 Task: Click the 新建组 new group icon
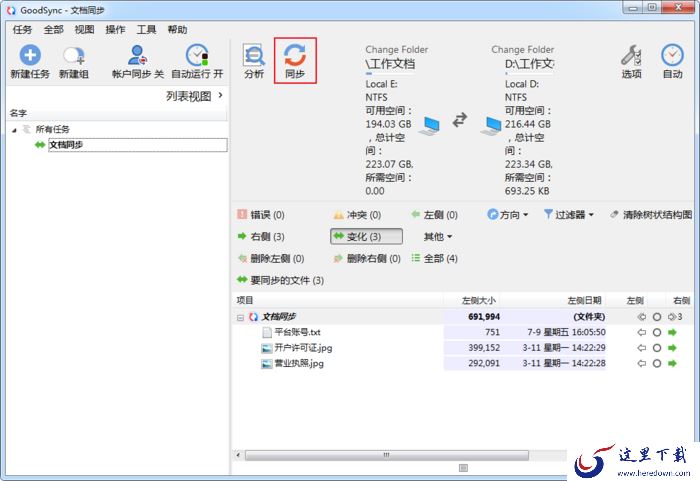(x=74, y=56)
